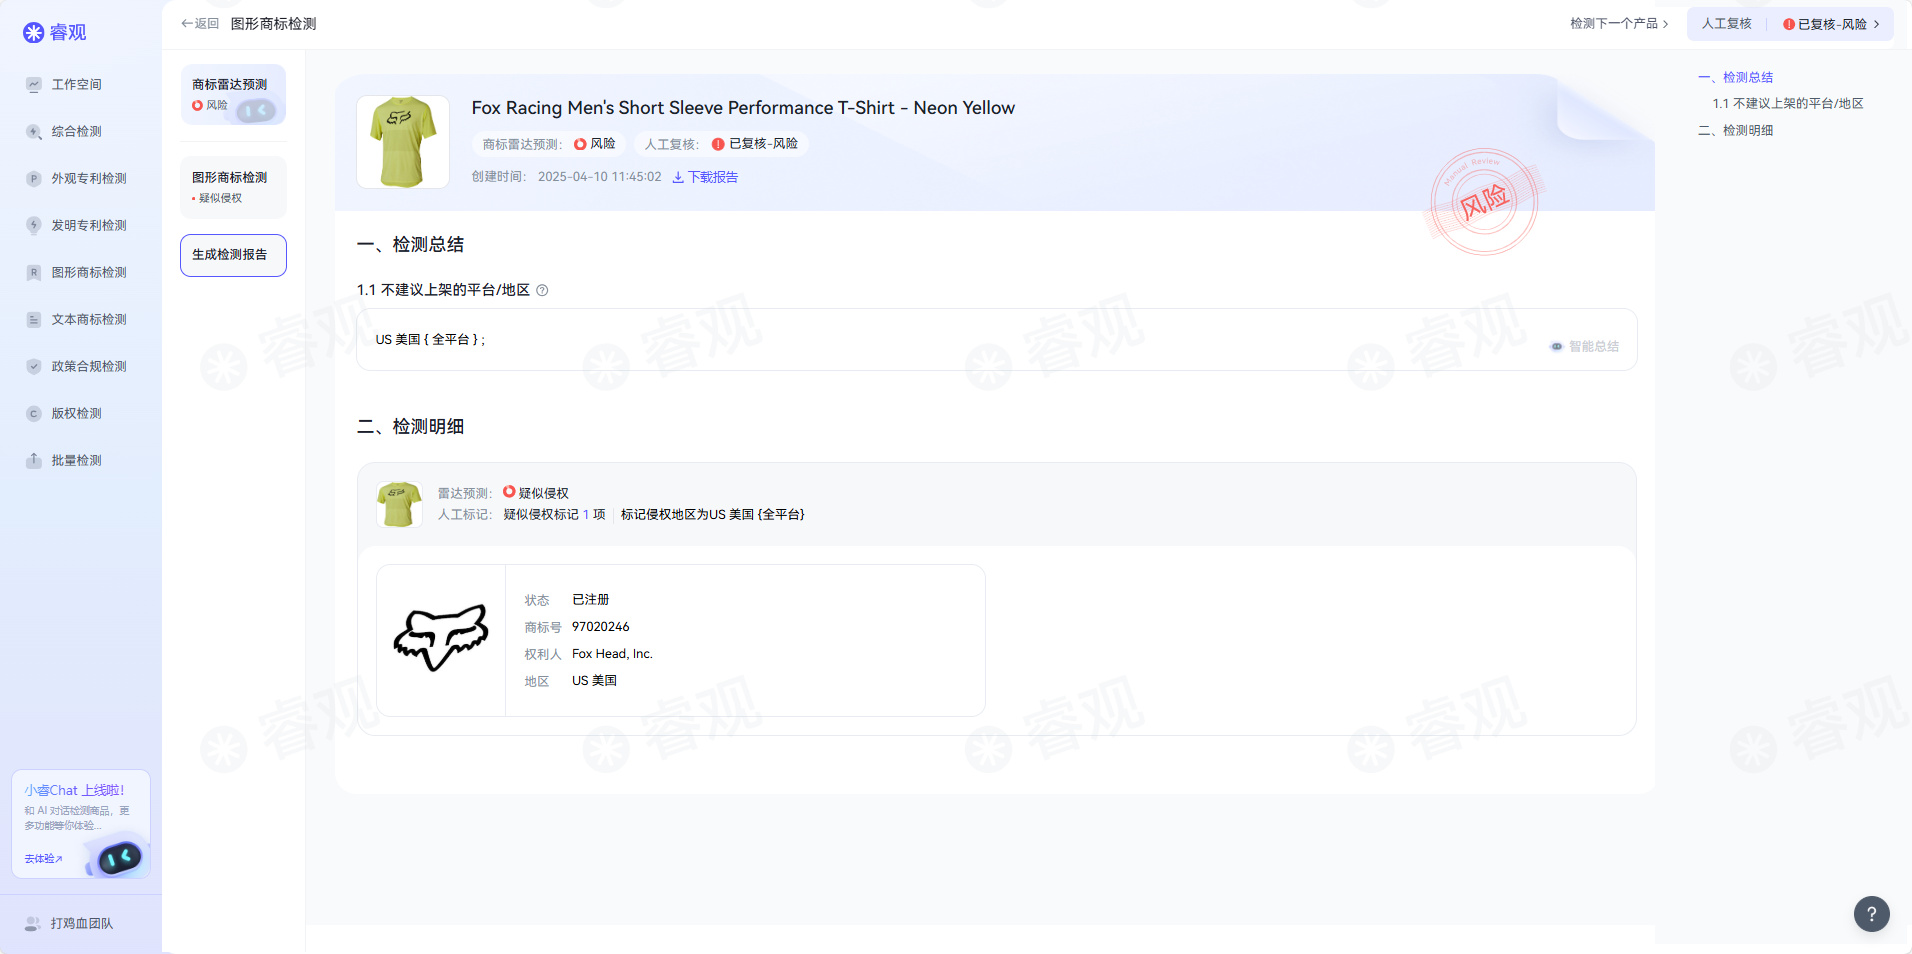Click the floating help question mark button

[x=1872, y=914]
